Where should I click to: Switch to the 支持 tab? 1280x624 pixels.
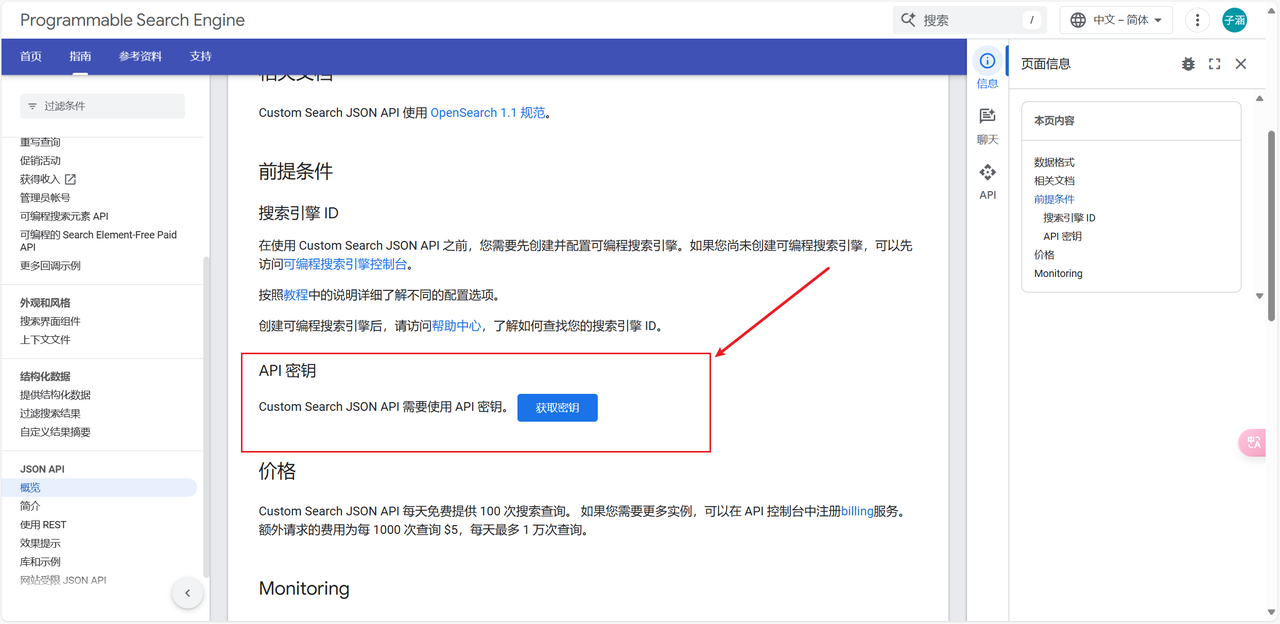tap(200, 56)
